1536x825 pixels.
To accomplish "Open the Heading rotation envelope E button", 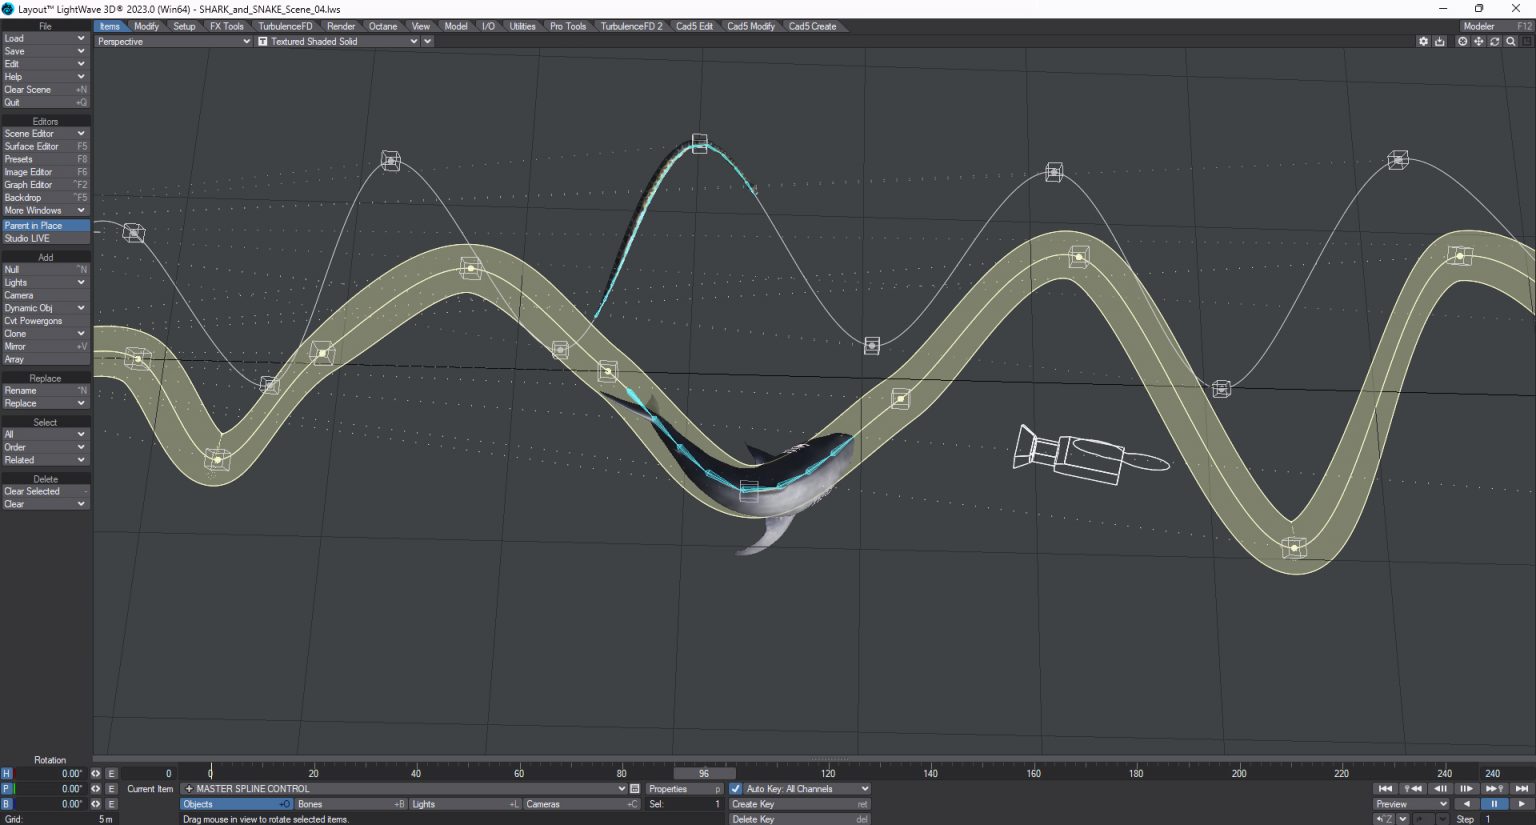I will coord(111,773).
